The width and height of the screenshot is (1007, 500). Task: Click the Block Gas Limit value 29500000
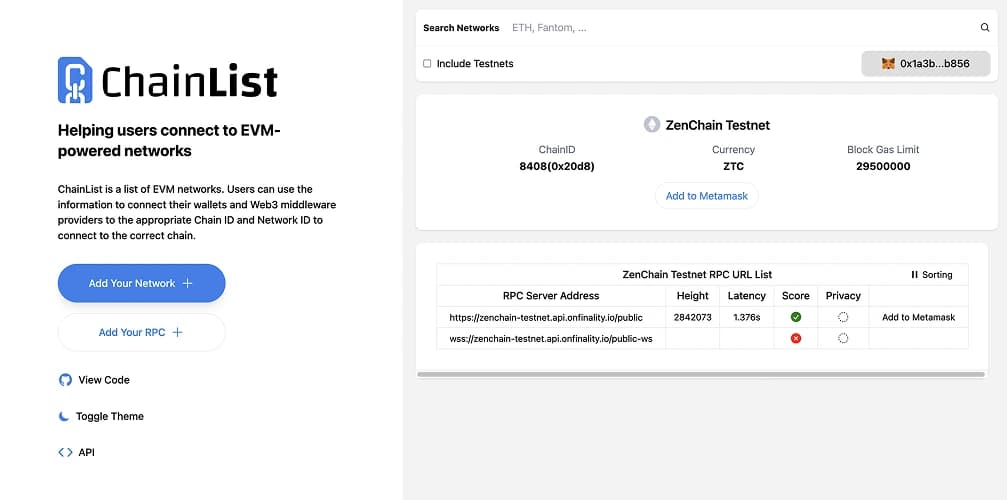pyautogui.click(x=883, y=166)
